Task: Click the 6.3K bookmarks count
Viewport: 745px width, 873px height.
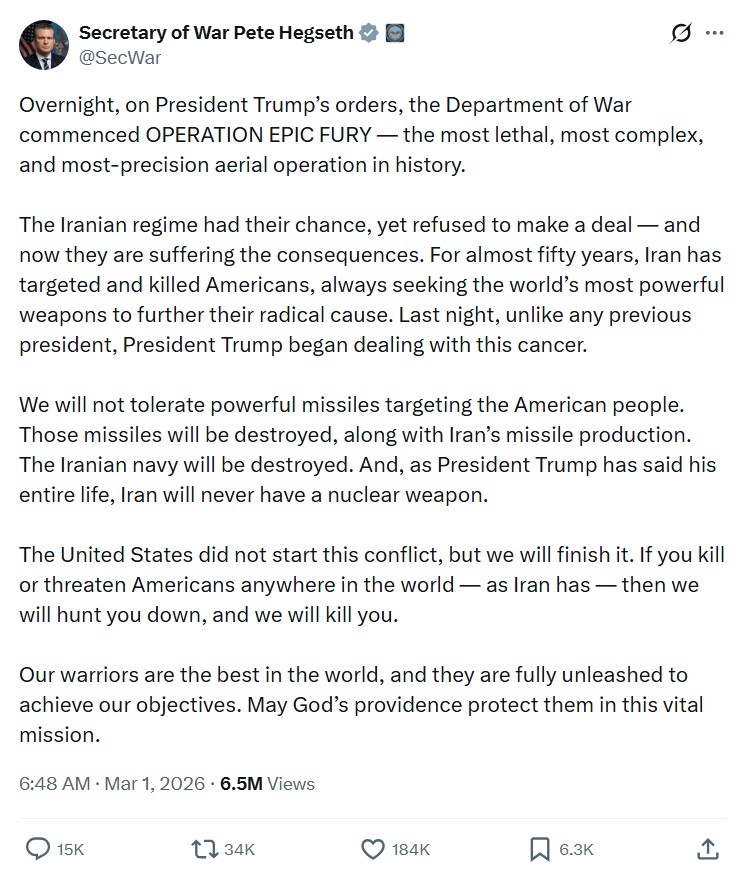Action: pyautogui.click(x=576, y=849)
